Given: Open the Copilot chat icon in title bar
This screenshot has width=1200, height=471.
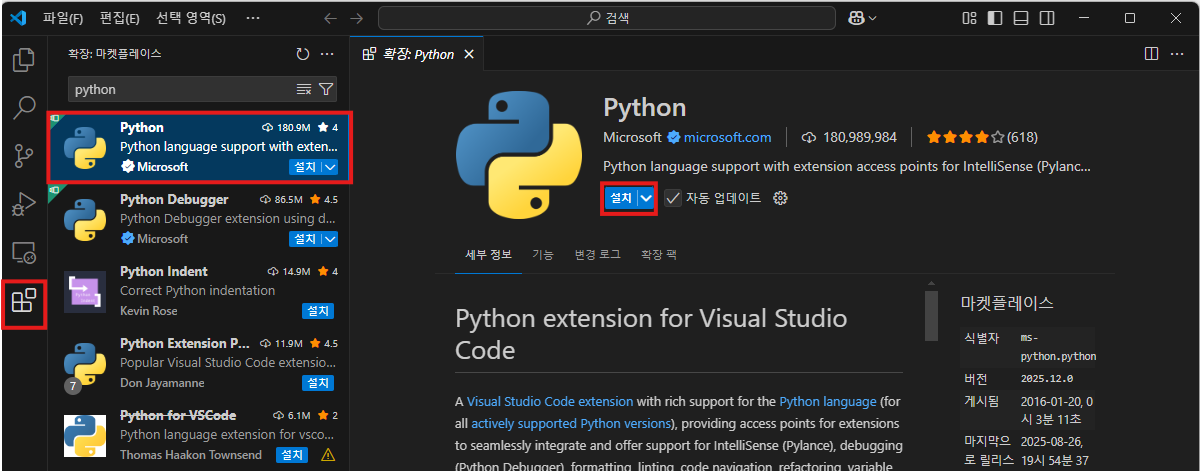Looking at the screenshot, I should click(856, 18).
